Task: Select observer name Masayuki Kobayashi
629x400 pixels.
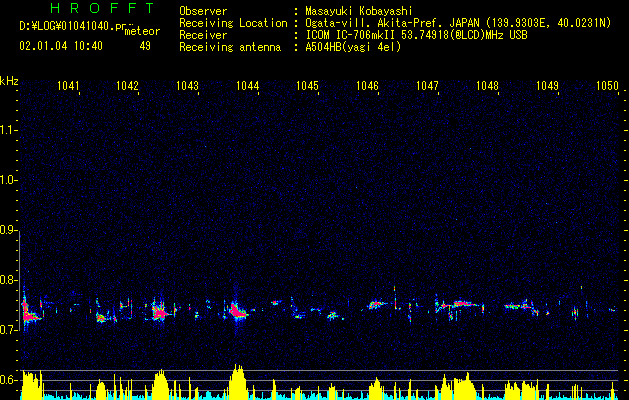Action: [359, 11]
